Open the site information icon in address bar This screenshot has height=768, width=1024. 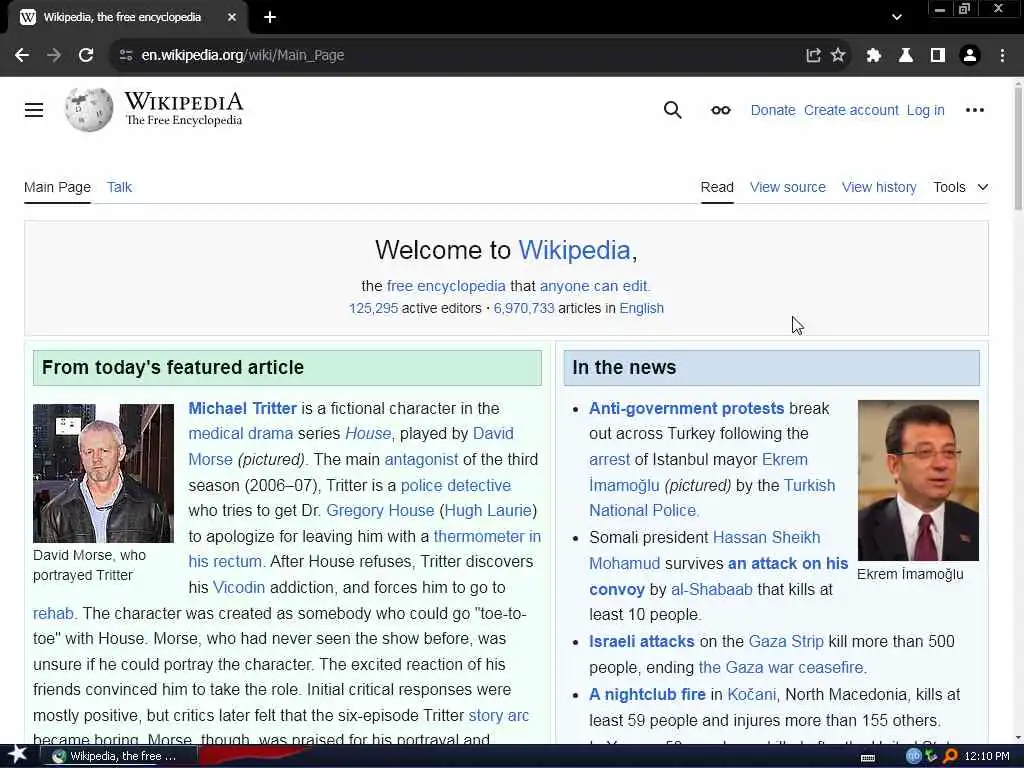coord(125,55)
